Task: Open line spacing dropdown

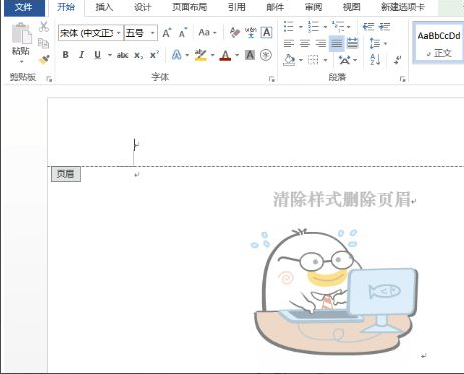Action: pos(378,43)
